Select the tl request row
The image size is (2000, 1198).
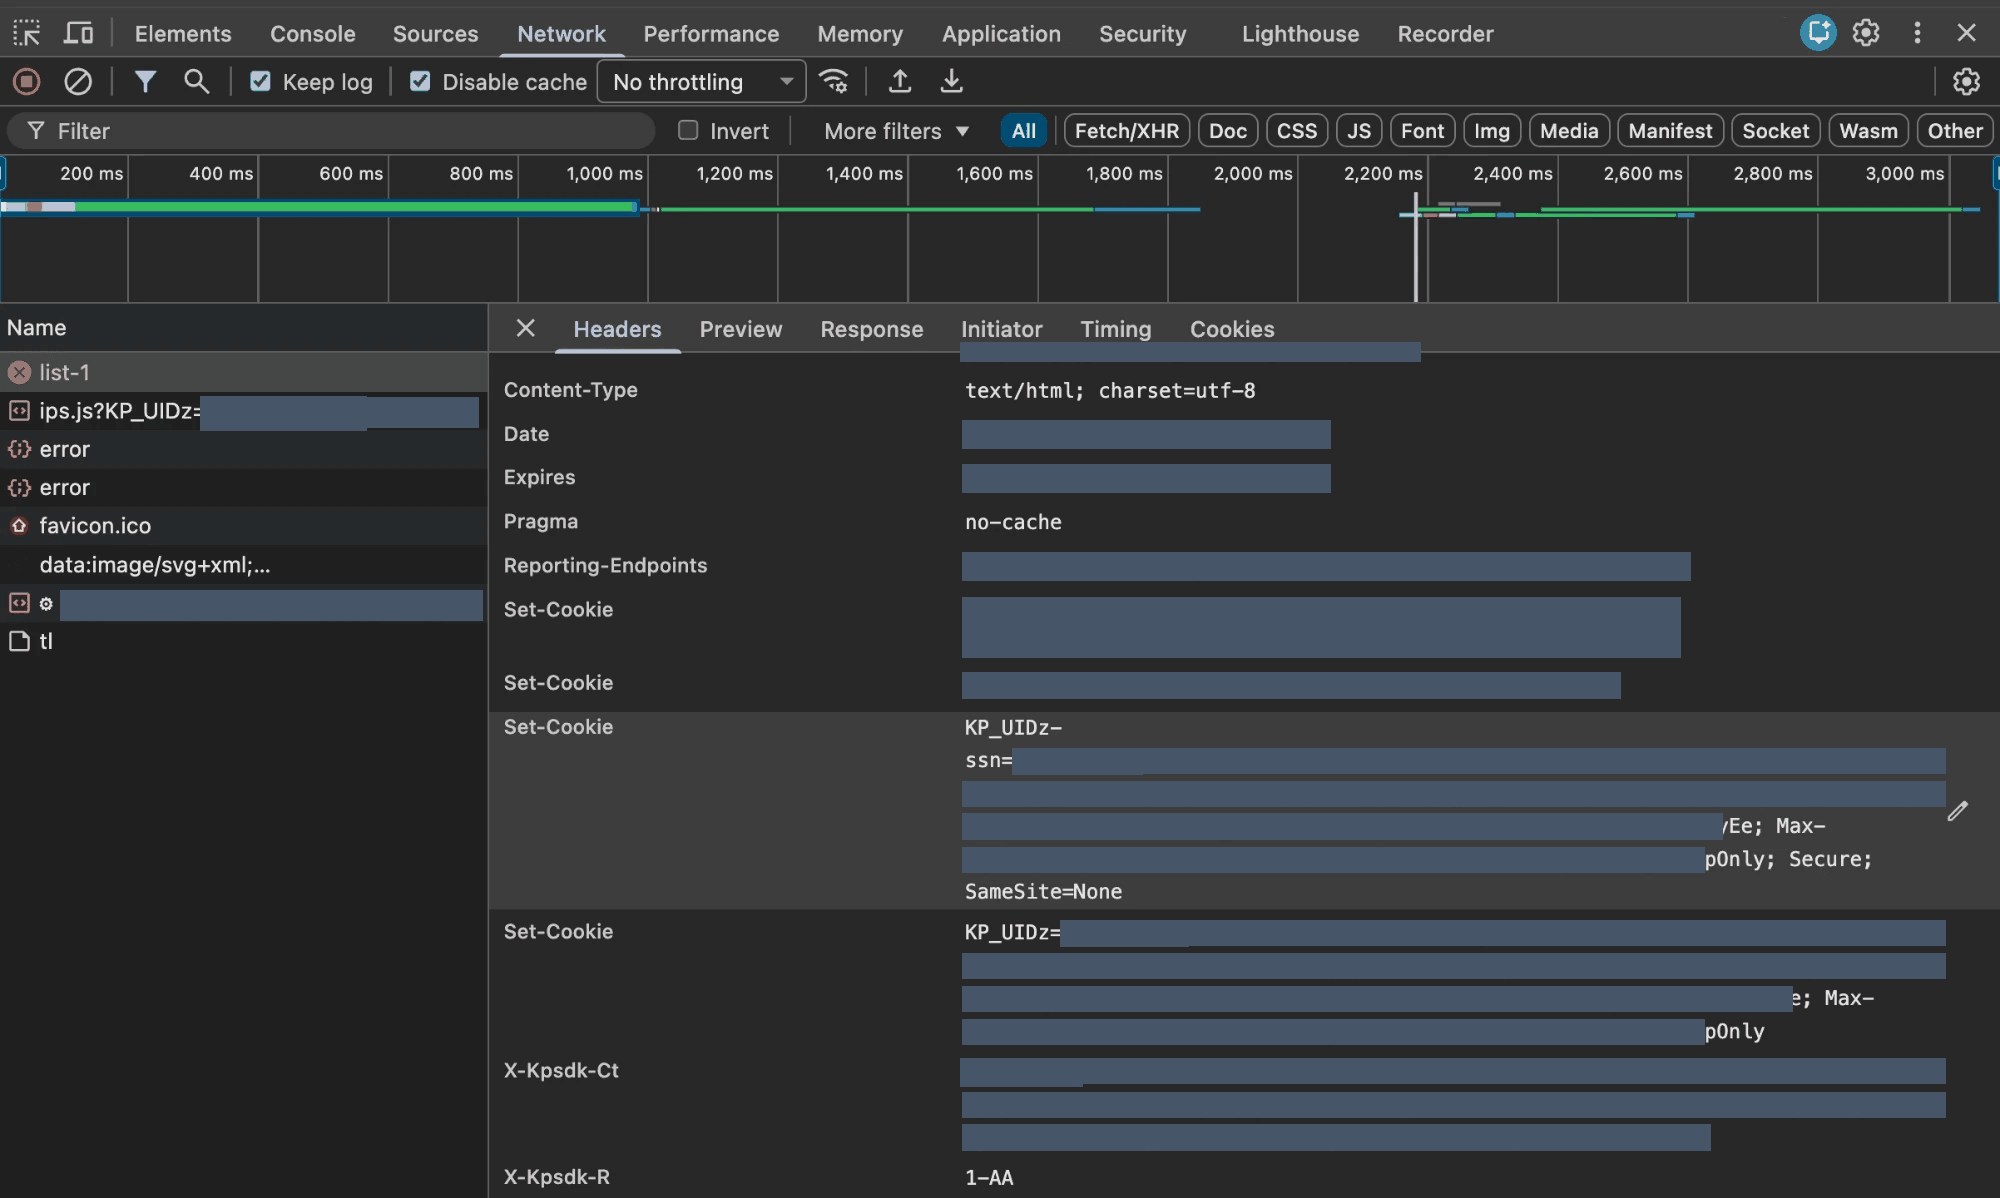pos(244,641)
